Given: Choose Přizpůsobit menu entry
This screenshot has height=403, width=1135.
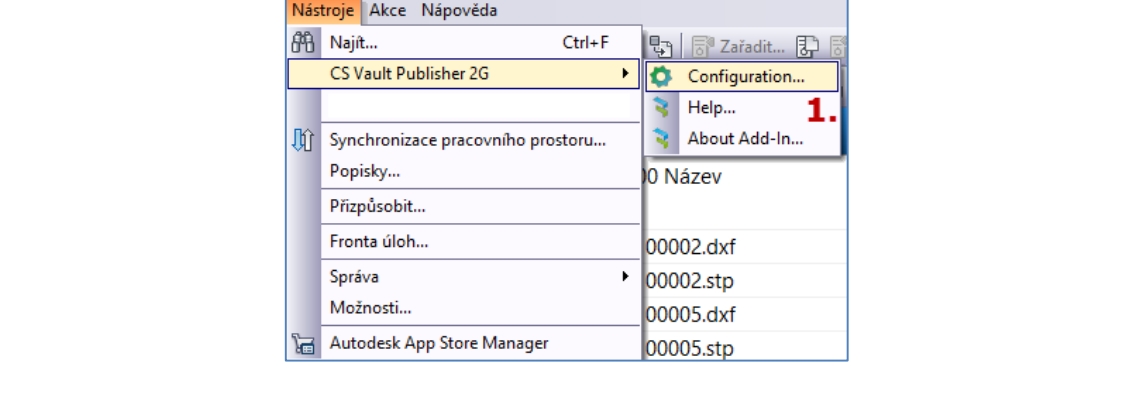Looking at the screenshot, I should click(377, 208).
